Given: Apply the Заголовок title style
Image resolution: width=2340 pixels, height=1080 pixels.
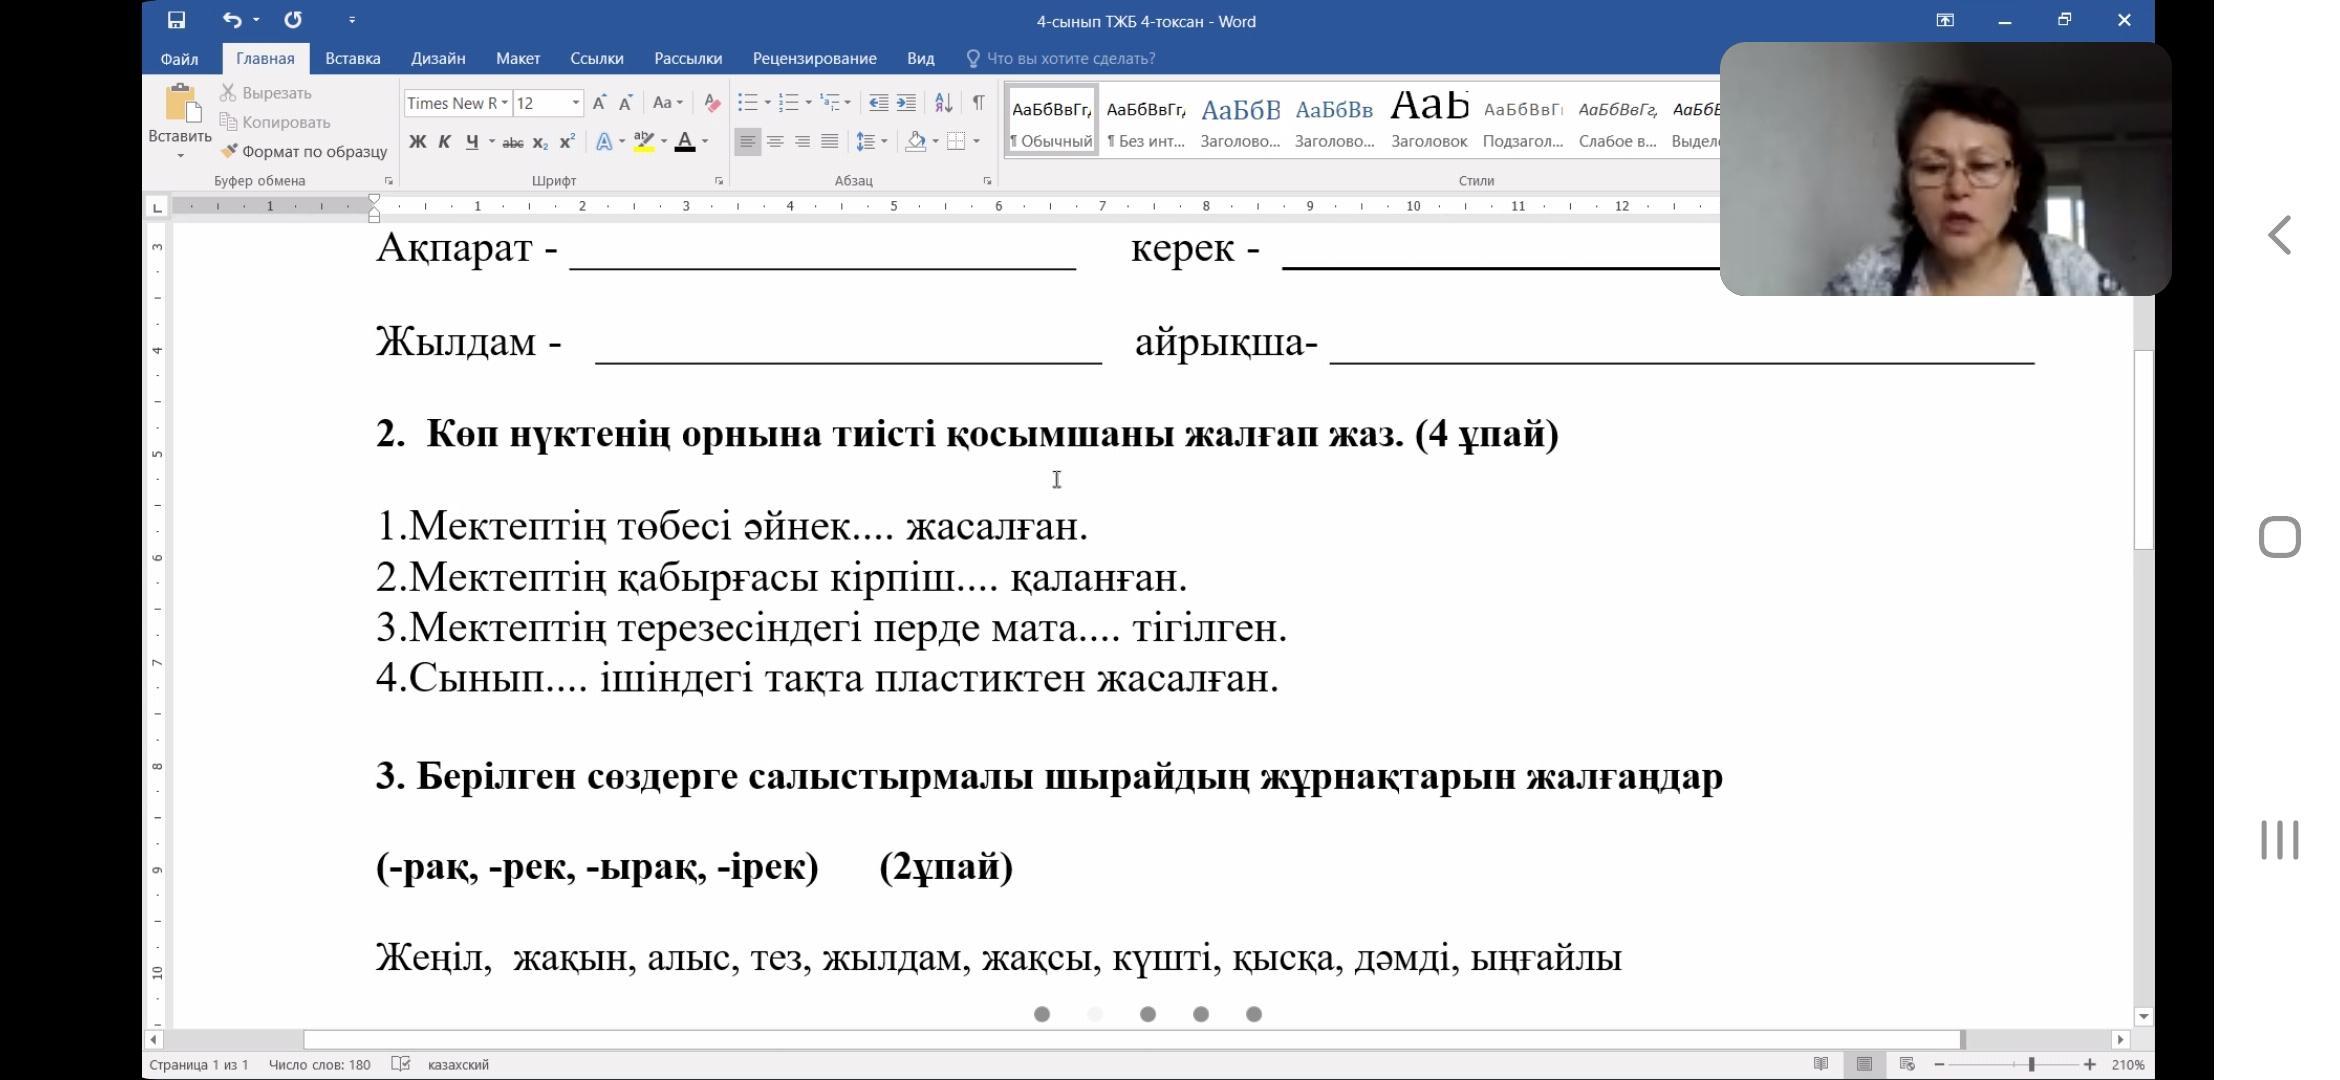Looking at the screenshot, I should pos(1428,120).
